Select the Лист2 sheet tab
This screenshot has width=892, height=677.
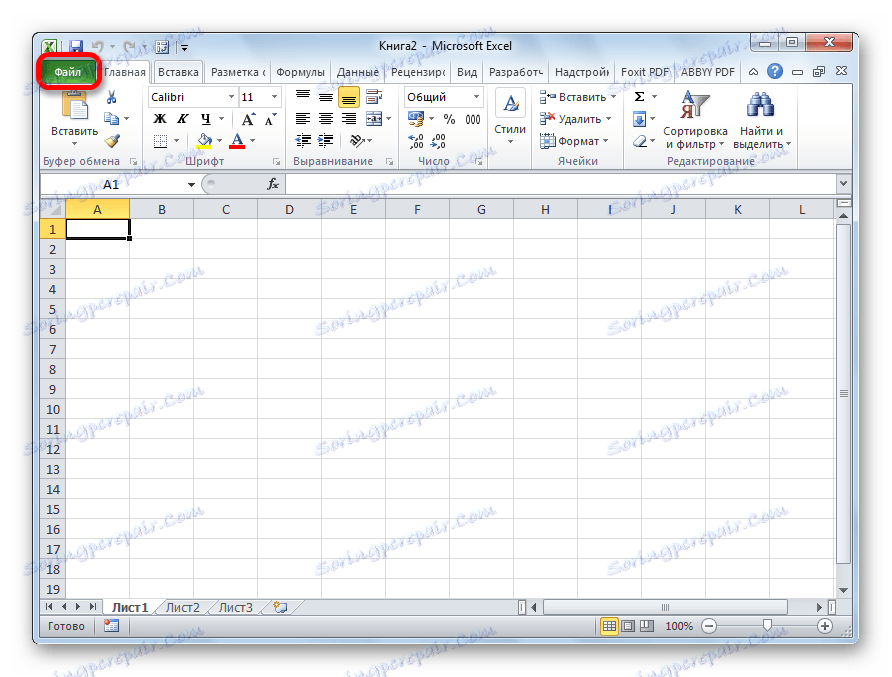182,606
